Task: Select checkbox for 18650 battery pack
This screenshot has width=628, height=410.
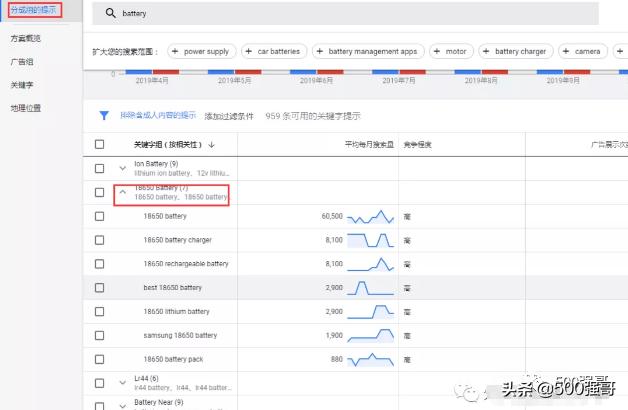Action: (99, 360)
